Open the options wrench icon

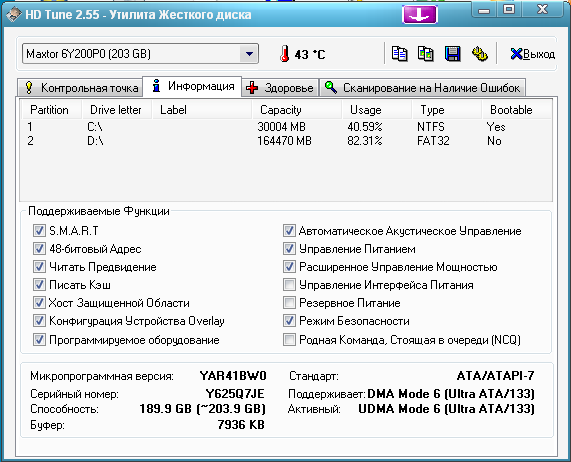click(x=480, y=54)
